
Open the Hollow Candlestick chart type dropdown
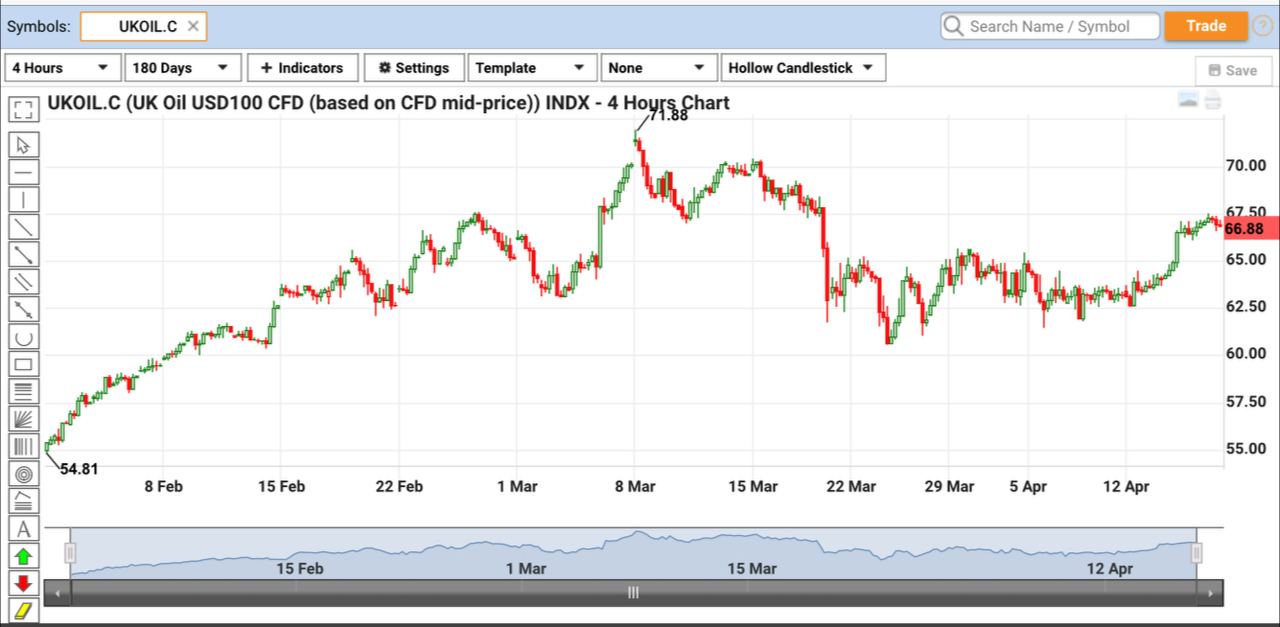803,68
